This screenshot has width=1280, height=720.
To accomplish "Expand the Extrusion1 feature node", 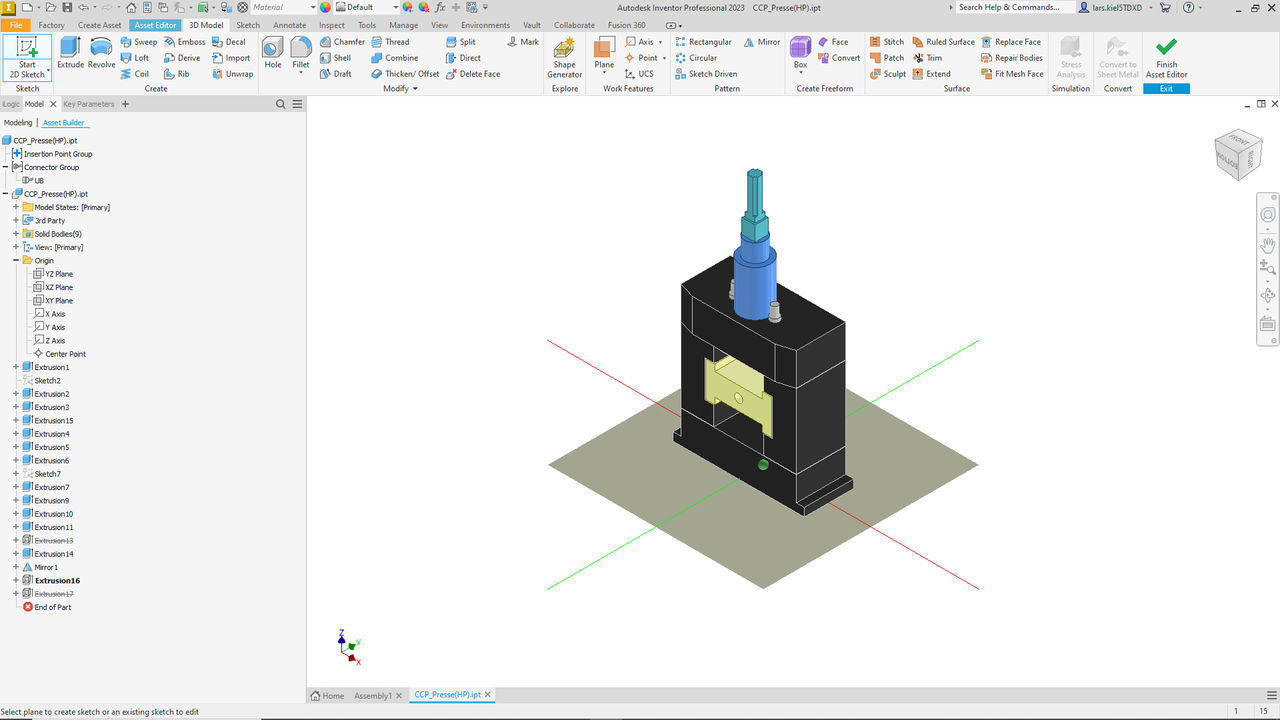I will [x=16, y=367].
